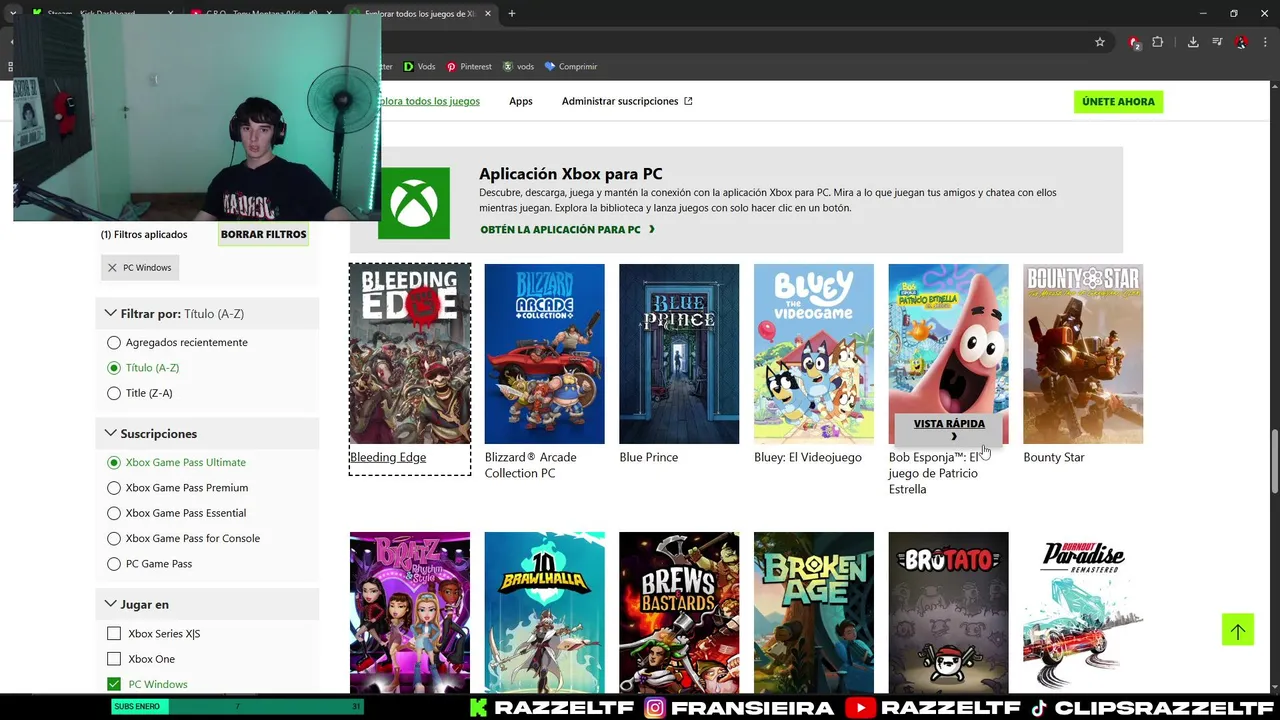The image size is (1280, 720).
Task: Open Explora todos los juegos nav item
Action: click(x=428, y=101)
